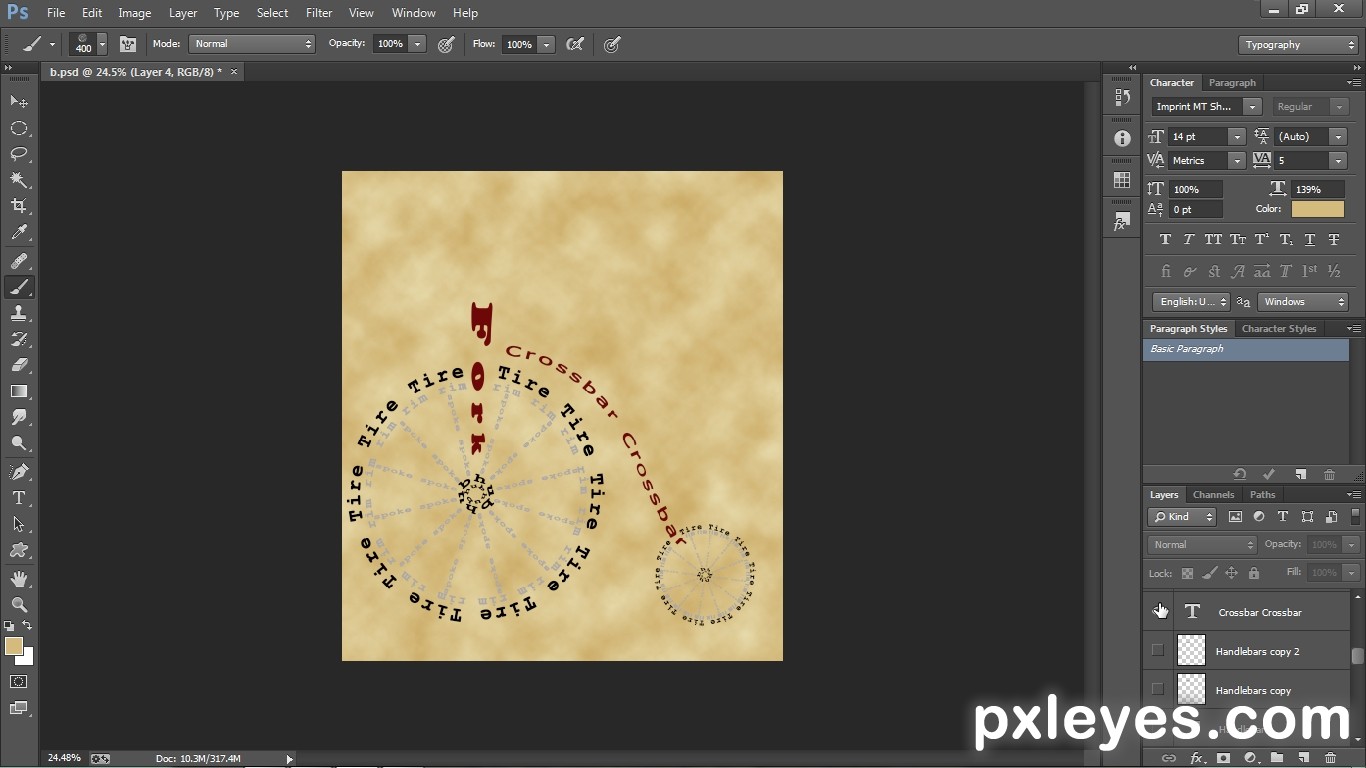Image resolution: width=1366 pixels, height=768 pixels.
Task: Open the Metrics kerning dropdown
Action: click(1237, 160)
